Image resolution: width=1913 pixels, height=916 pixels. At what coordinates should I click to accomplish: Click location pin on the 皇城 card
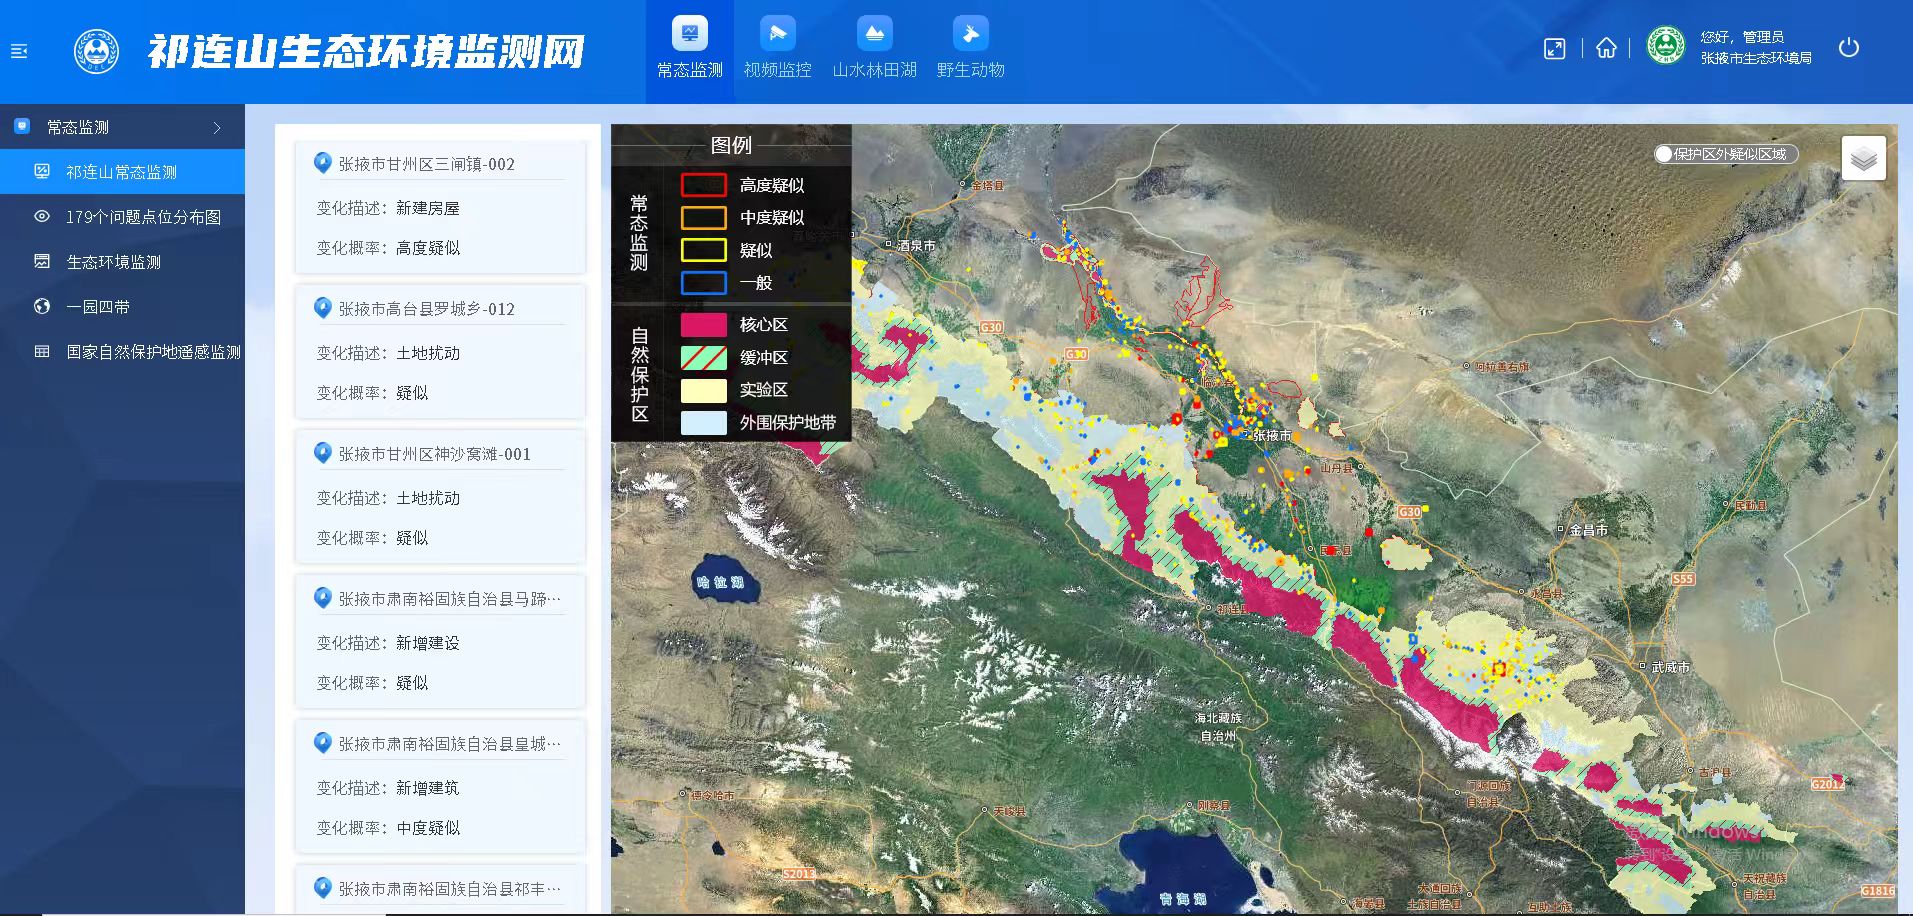pyautogui.click(x=322, y=743)
